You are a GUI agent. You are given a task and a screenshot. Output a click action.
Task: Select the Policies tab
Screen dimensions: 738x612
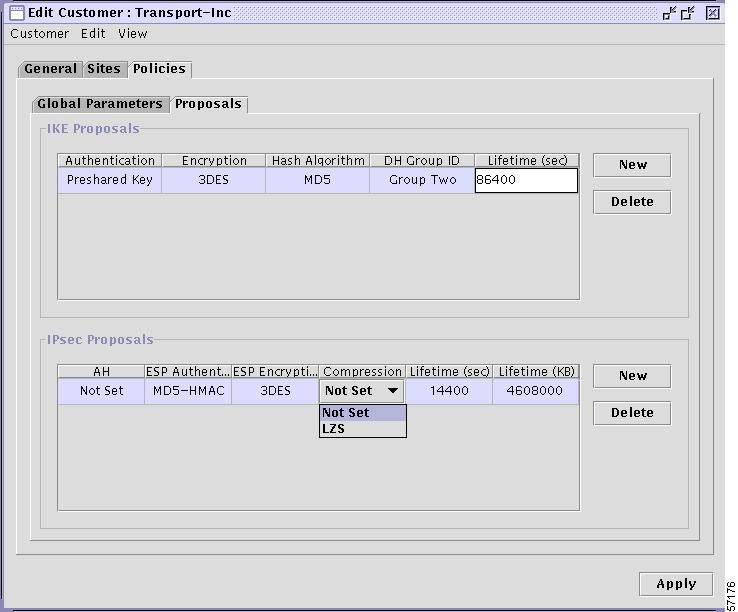pos(159,69)
